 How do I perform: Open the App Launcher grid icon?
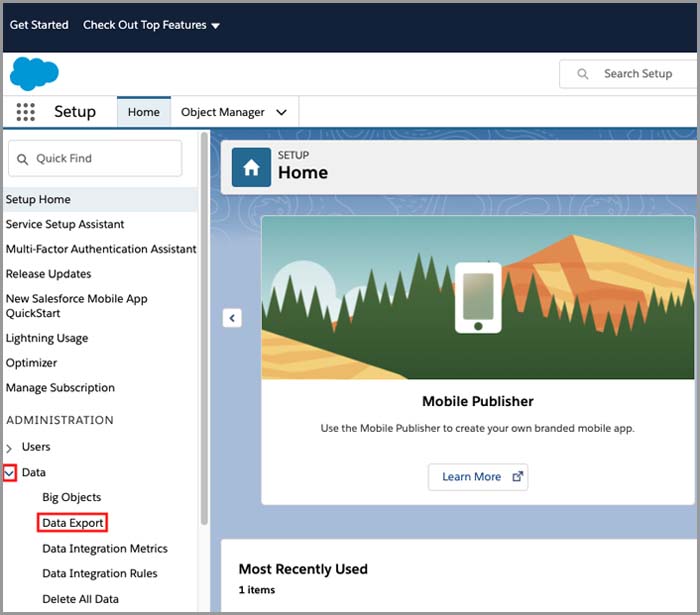pos(26,112)
